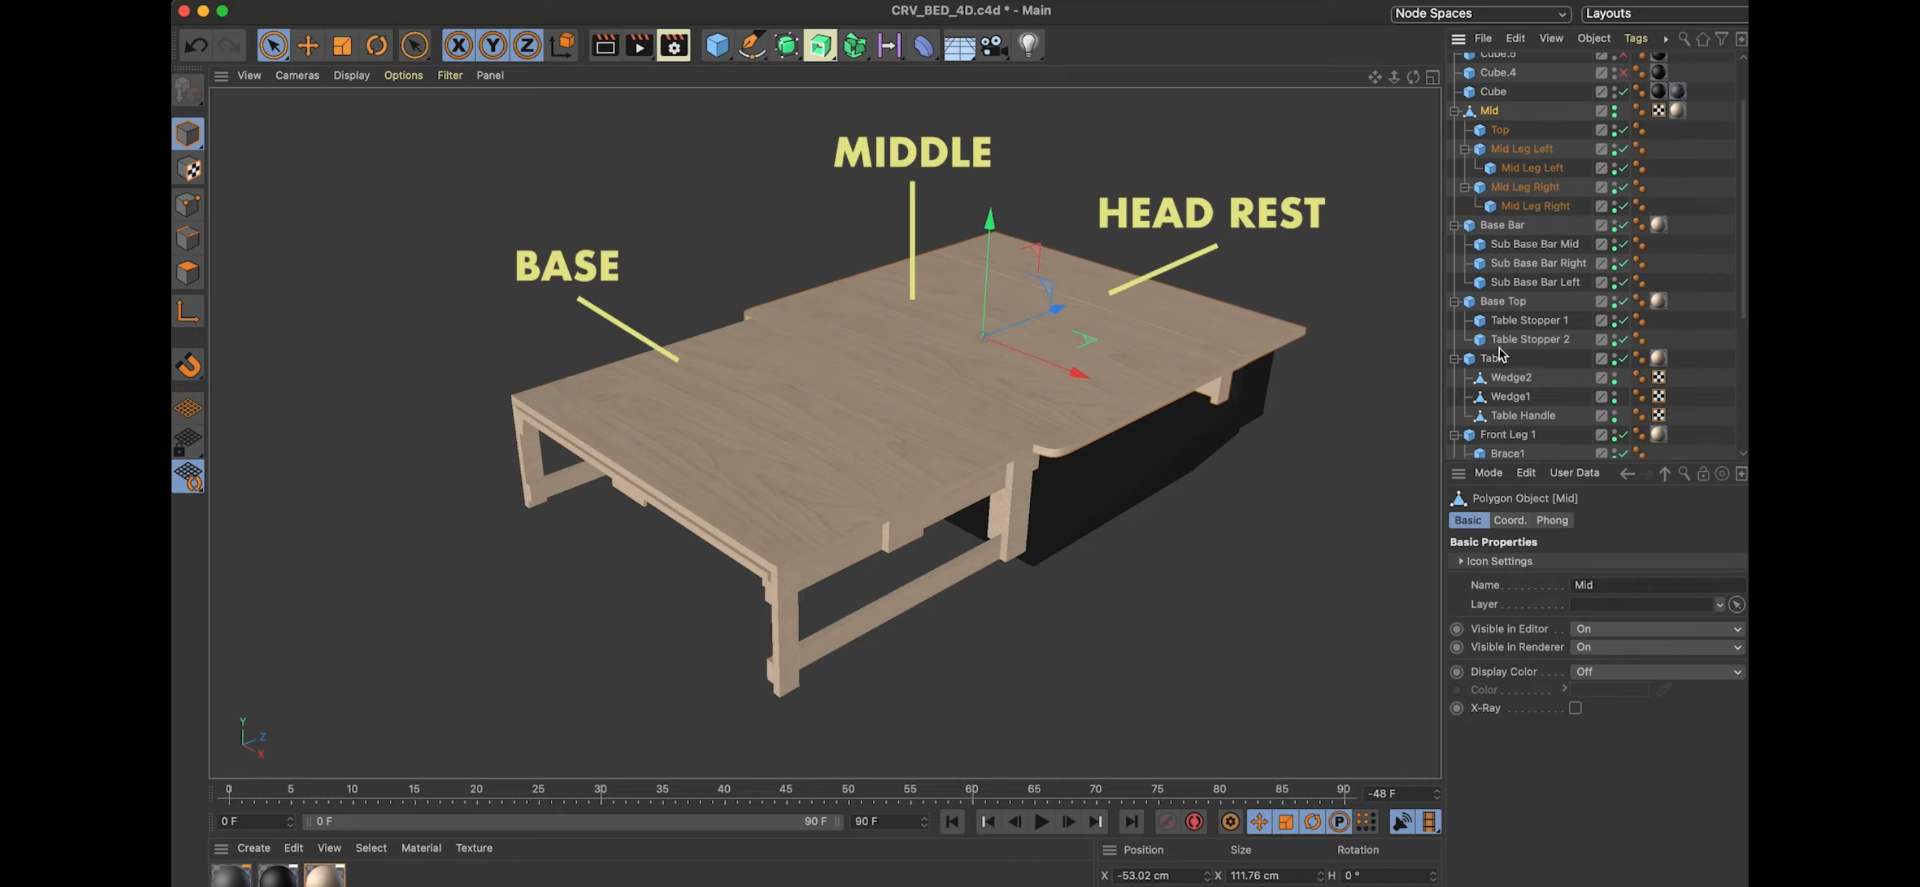The height and width of the screenshot is (887, 1920).
Task: Click the red Autokeying button
Action: pyautogui.click(x=1194, y=822)
